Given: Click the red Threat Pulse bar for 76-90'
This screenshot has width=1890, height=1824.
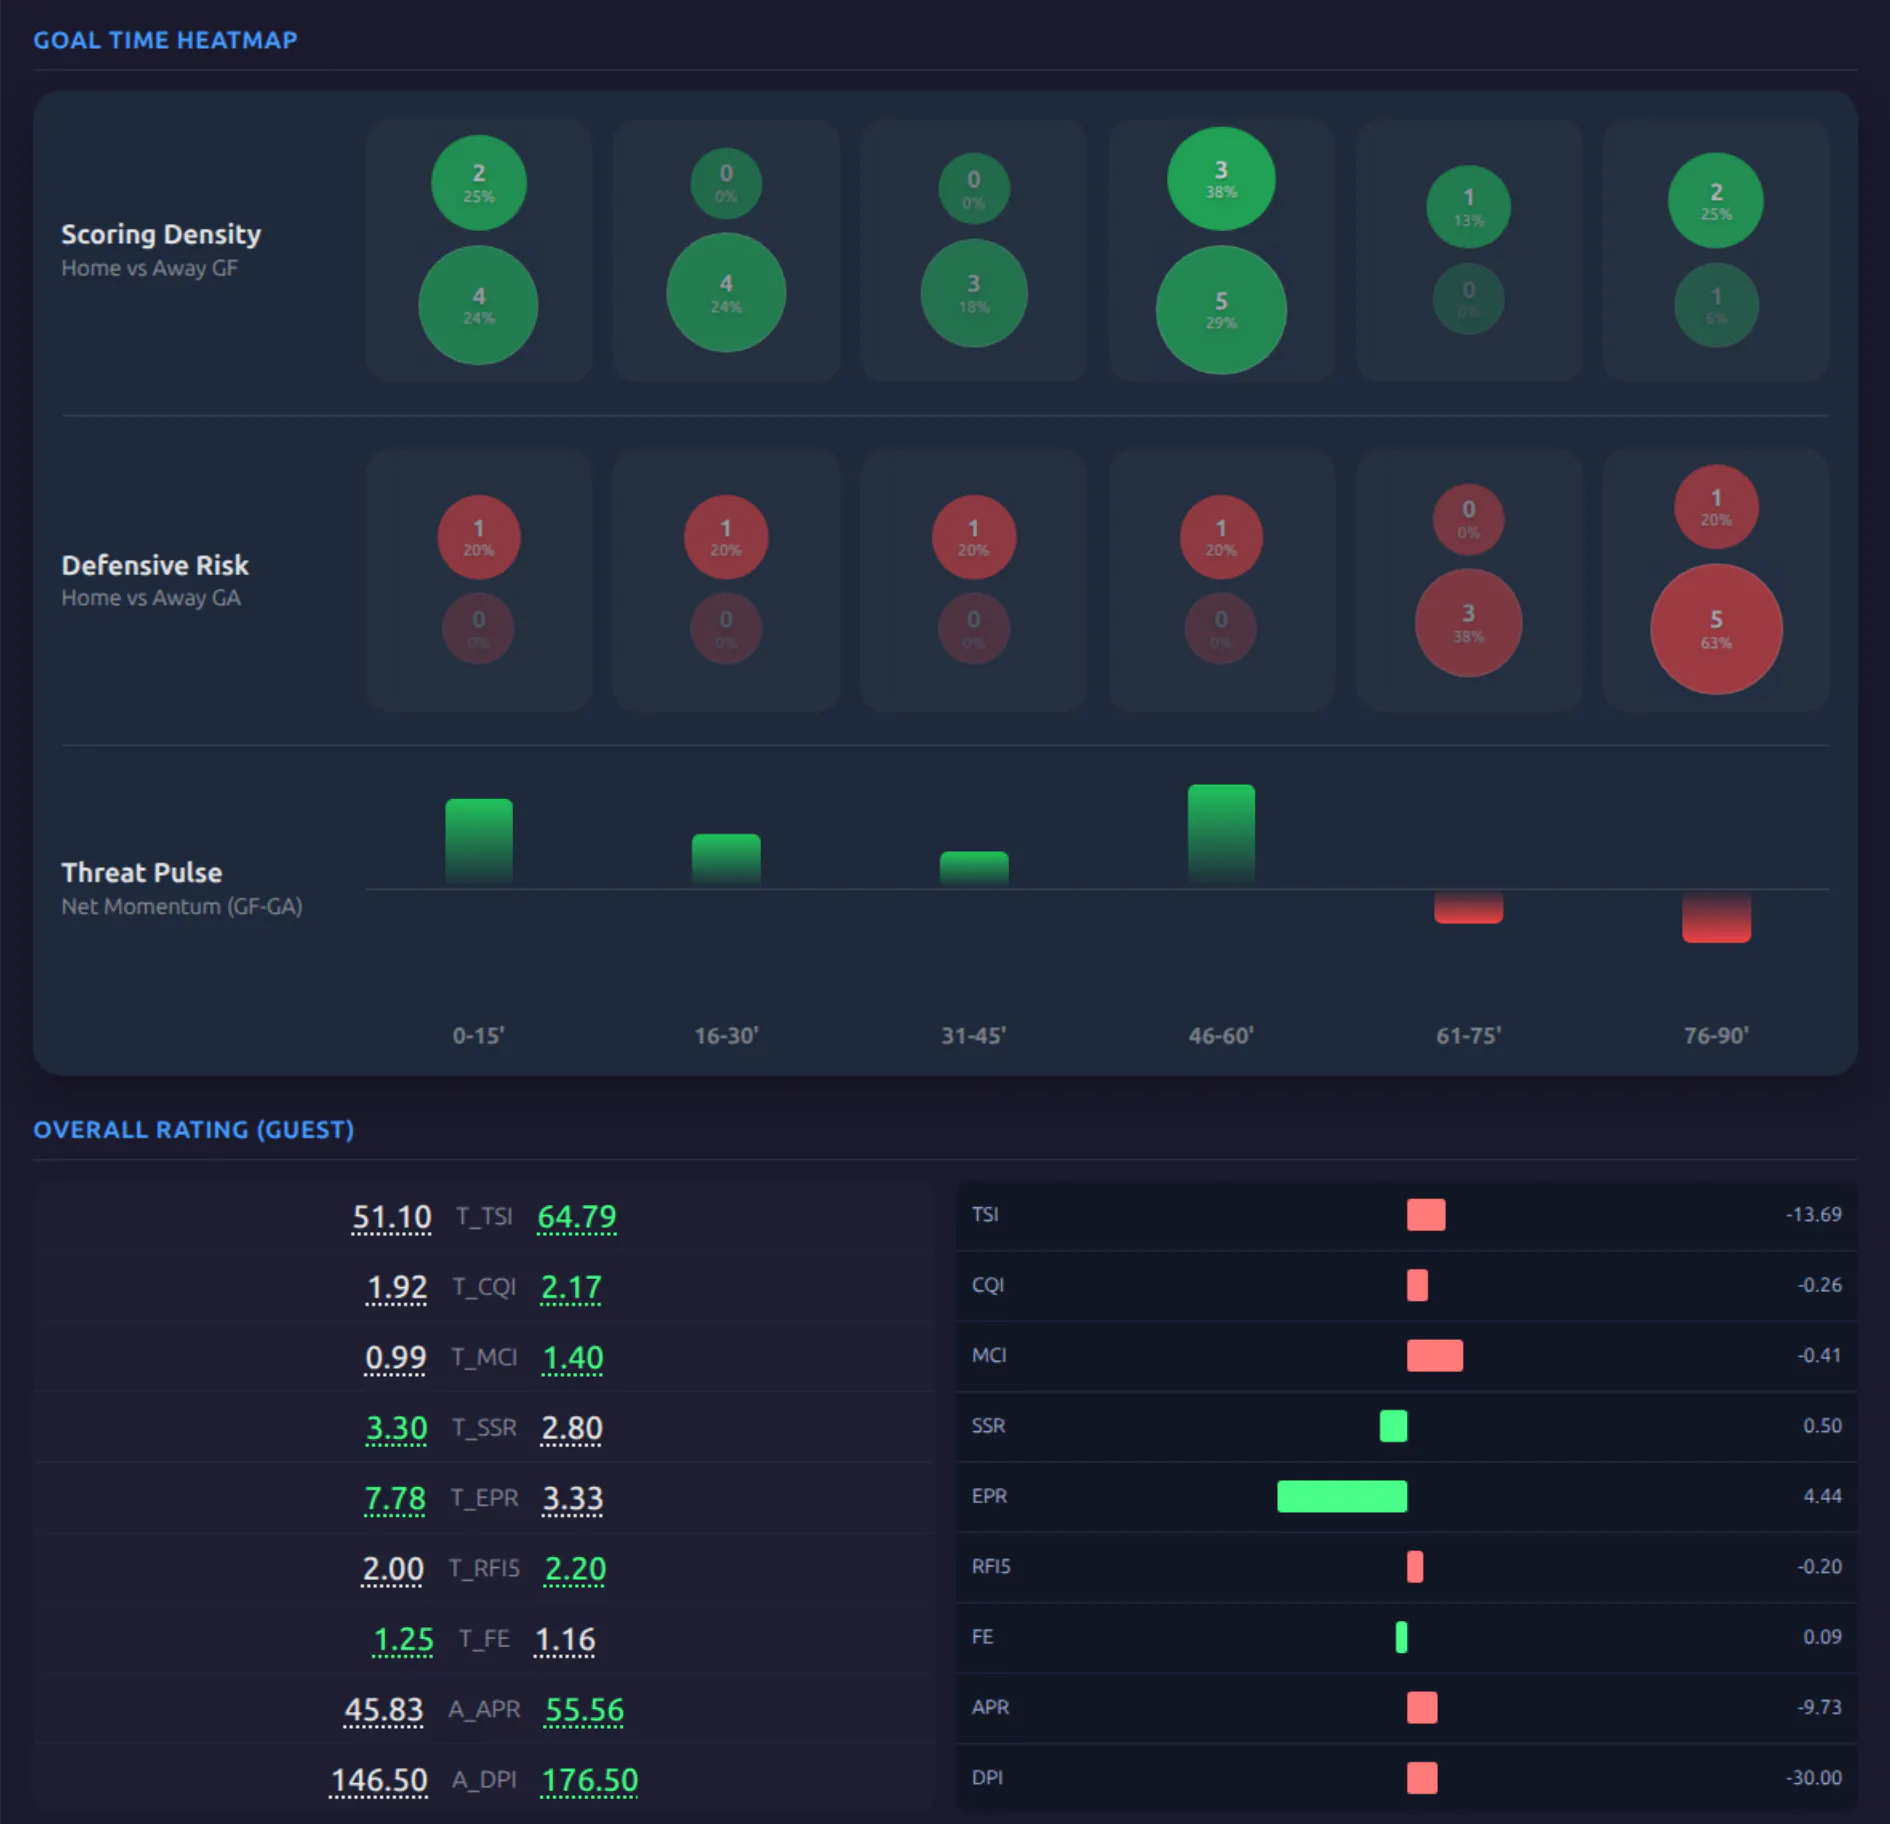Looking at the screenshot, I should tap(1716, 916).
